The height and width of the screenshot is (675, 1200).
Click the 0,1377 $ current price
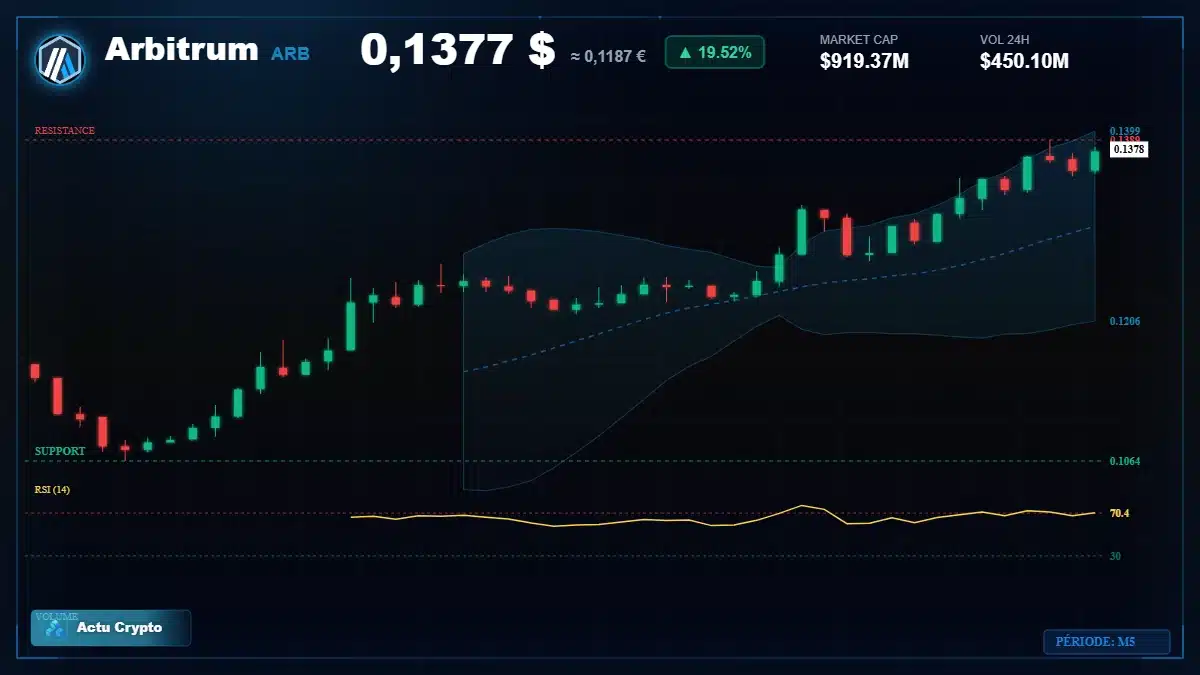point(457,49)
